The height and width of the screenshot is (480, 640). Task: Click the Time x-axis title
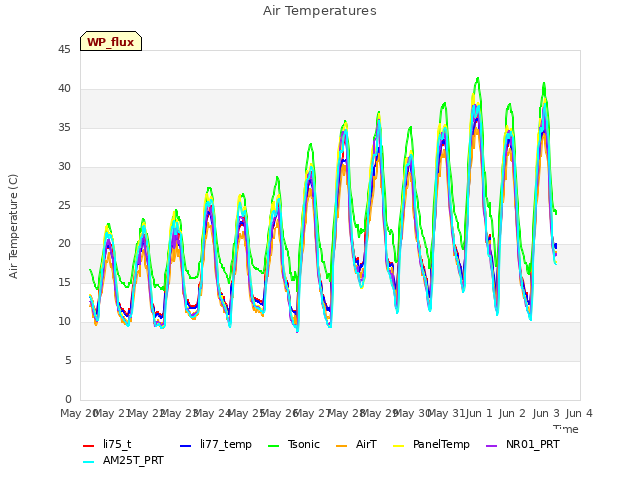tap(566, 429)
